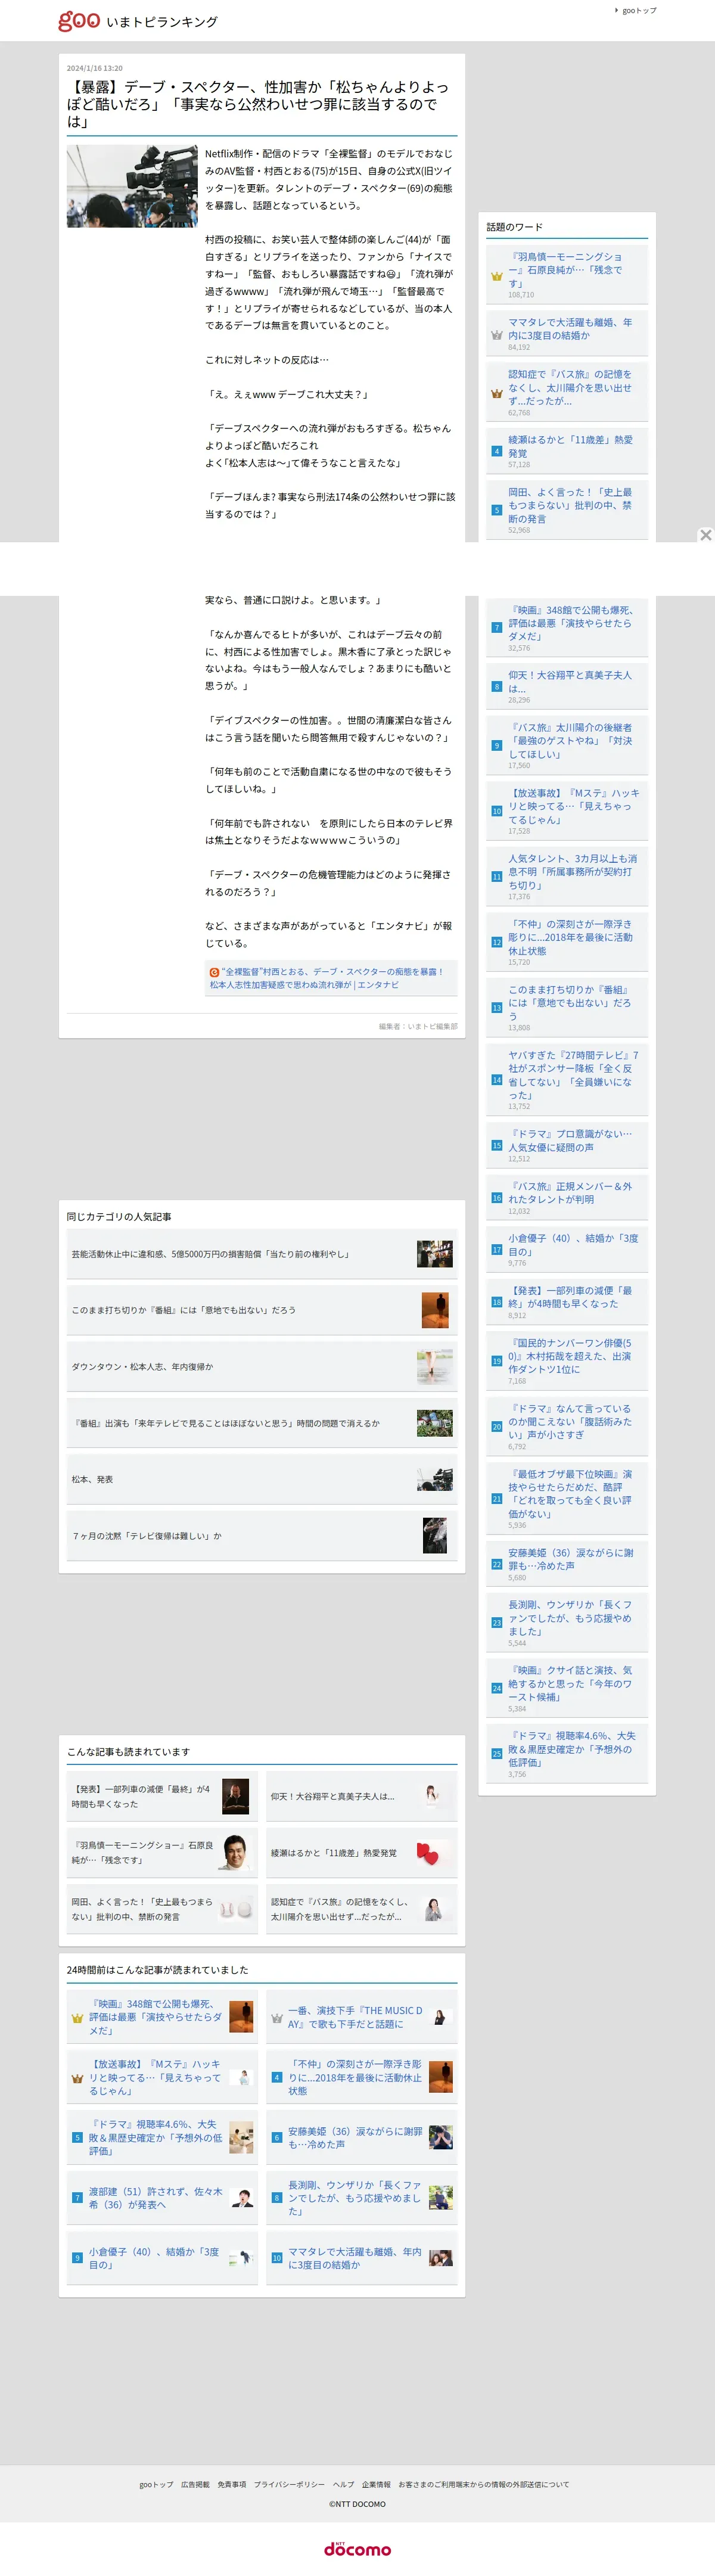Open 24-hour article 一番、演技下手『THE MUSIC DAY』
The width and height of the screenshot is (715, 2576).
355,2017
